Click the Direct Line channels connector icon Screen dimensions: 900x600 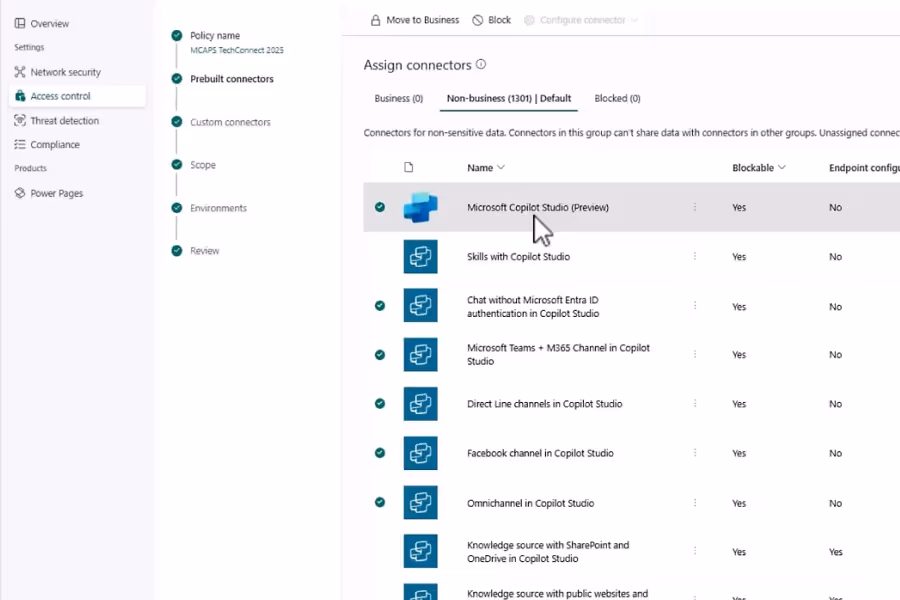pos(420,404)
